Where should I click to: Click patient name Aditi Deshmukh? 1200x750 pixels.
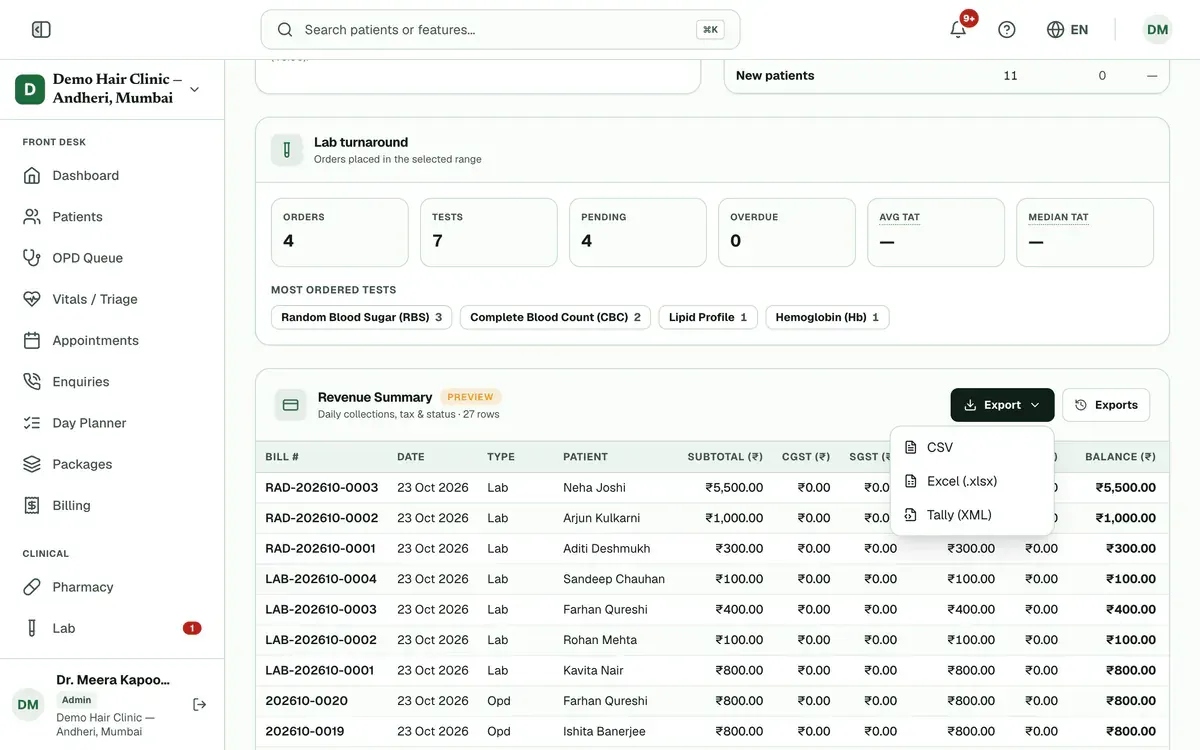tap(607, 549)
